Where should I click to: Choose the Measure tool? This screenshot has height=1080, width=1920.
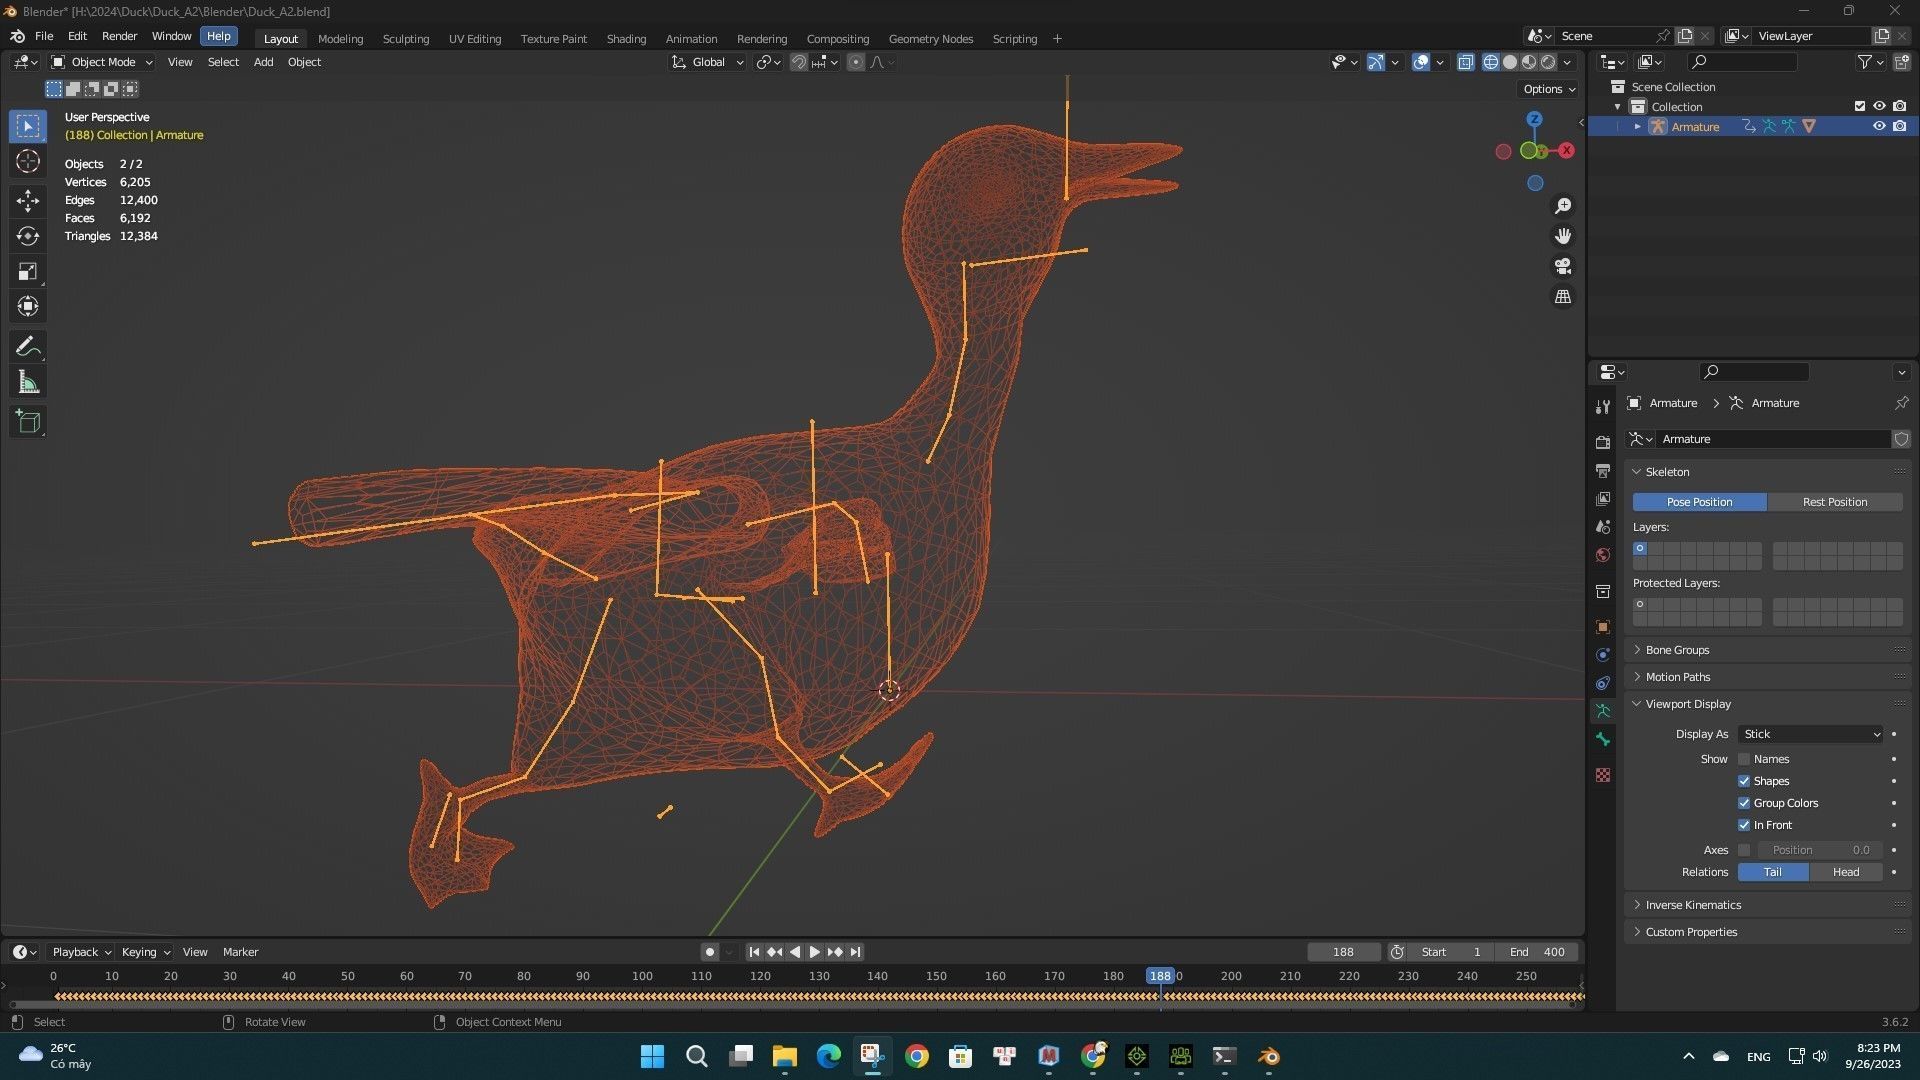coord(28,382)
